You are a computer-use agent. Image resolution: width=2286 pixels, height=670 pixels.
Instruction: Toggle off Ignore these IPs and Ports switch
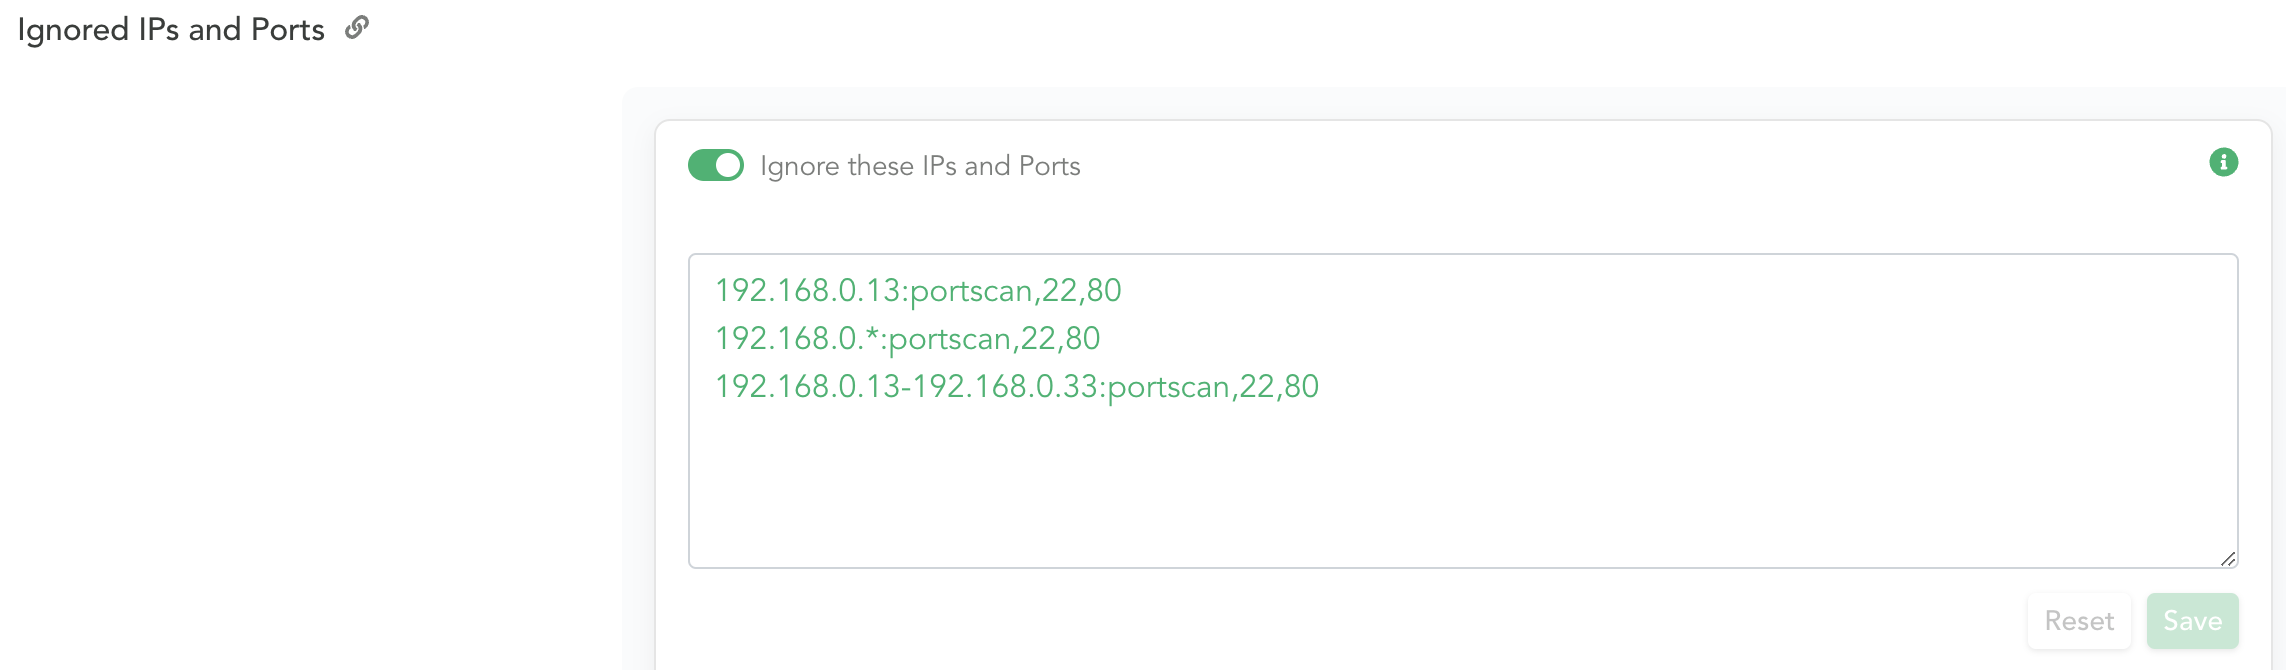point(716,165)
